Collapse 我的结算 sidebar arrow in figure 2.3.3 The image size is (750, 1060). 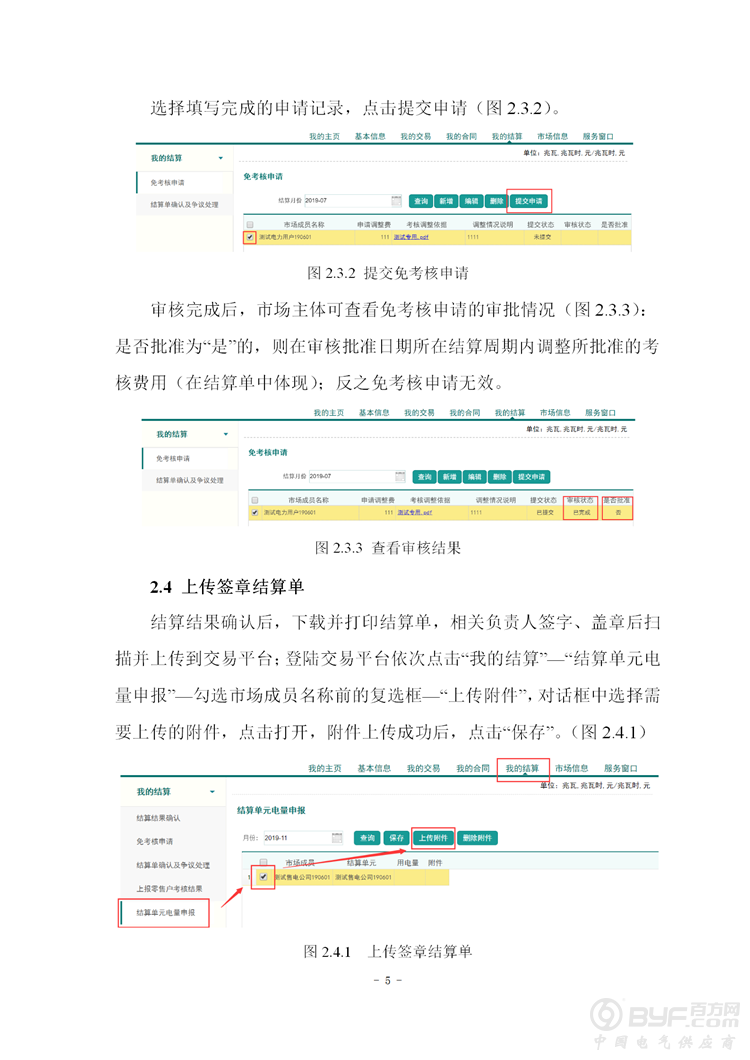tap(225, 435)
